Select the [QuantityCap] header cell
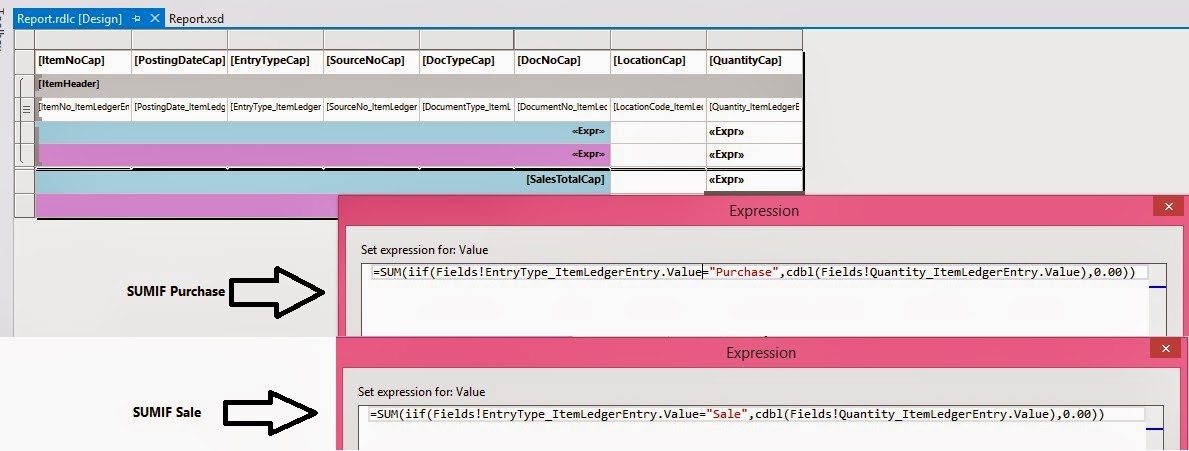The height and width of the screenshot is (451, 1189). [x=754, y=61]
